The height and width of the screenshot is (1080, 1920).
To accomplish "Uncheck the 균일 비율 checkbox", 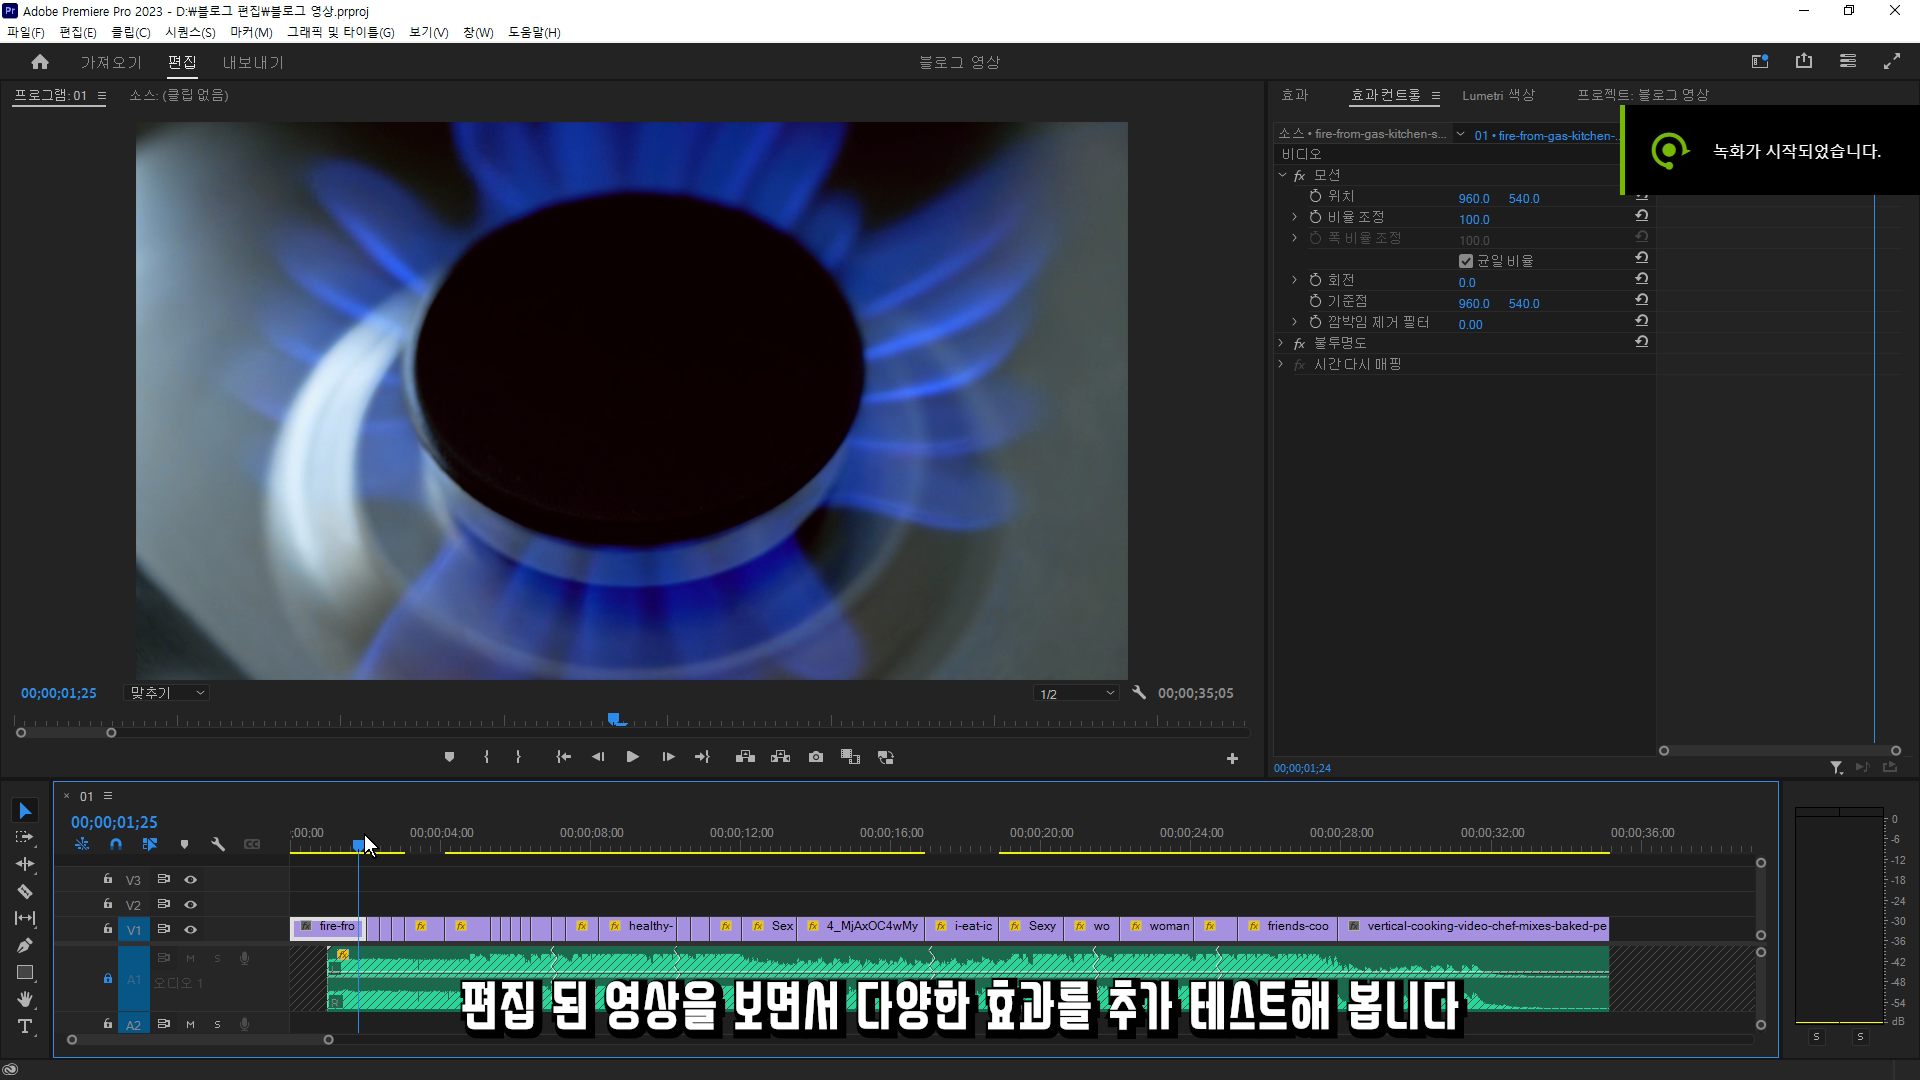I will pos(1466,261).
